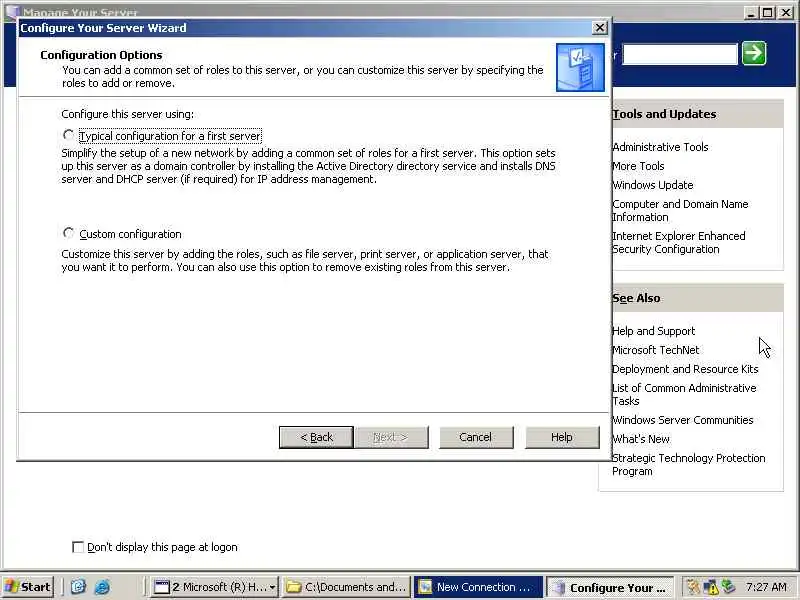Open What's New link
The height and width of the screenshot is (600, 800).
point(641,439)
